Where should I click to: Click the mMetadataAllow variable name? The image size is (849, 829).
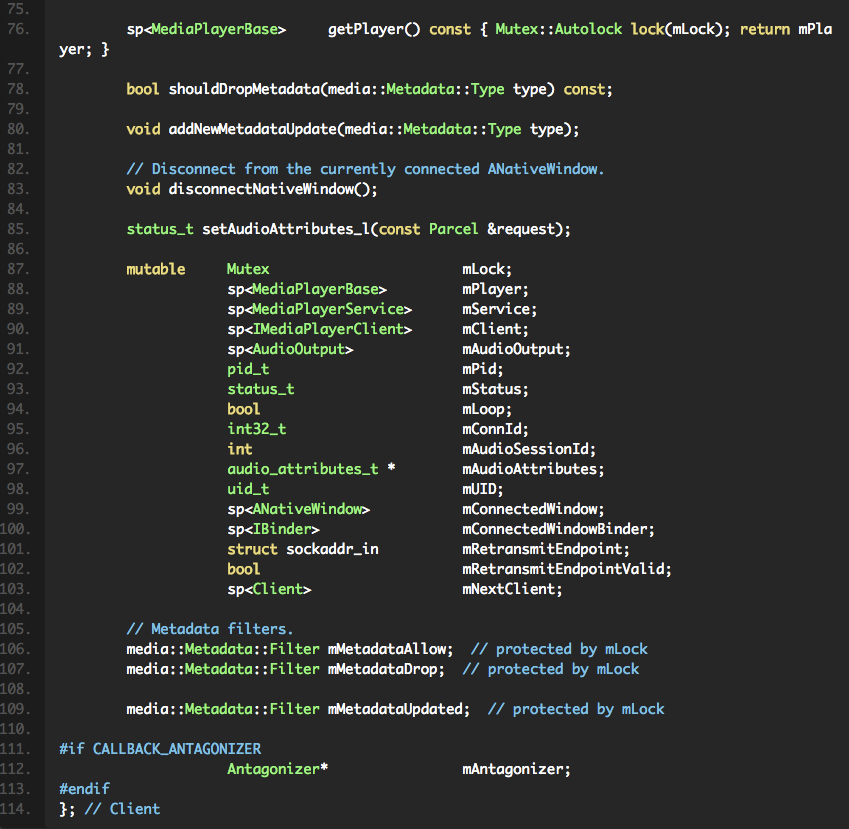(390, 649)
